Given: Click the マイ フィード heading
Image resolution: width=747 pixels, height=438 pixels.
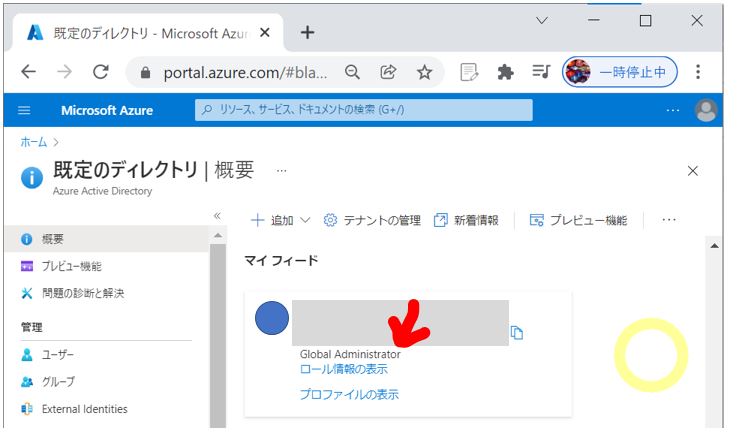Looking at the screenshot, I should coord(281,260).
